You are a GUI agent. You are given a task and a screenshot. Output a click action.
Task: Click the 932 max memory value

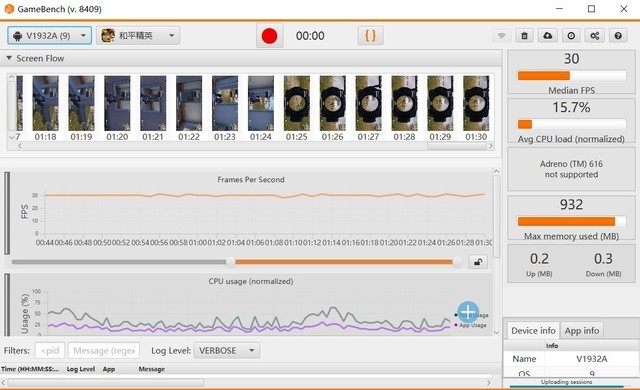point(571,204)
